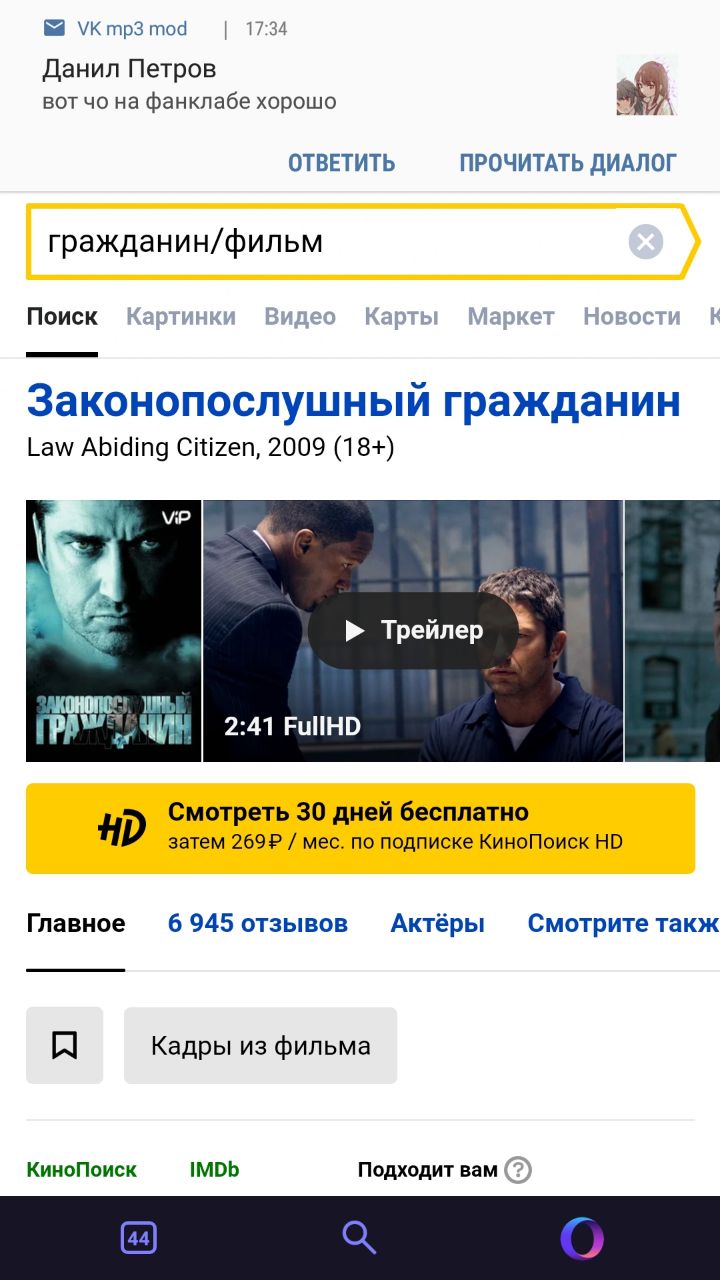Focus the гражданин/фильм search field
The height and width of the screenshot is (1280, 720).
330,242
